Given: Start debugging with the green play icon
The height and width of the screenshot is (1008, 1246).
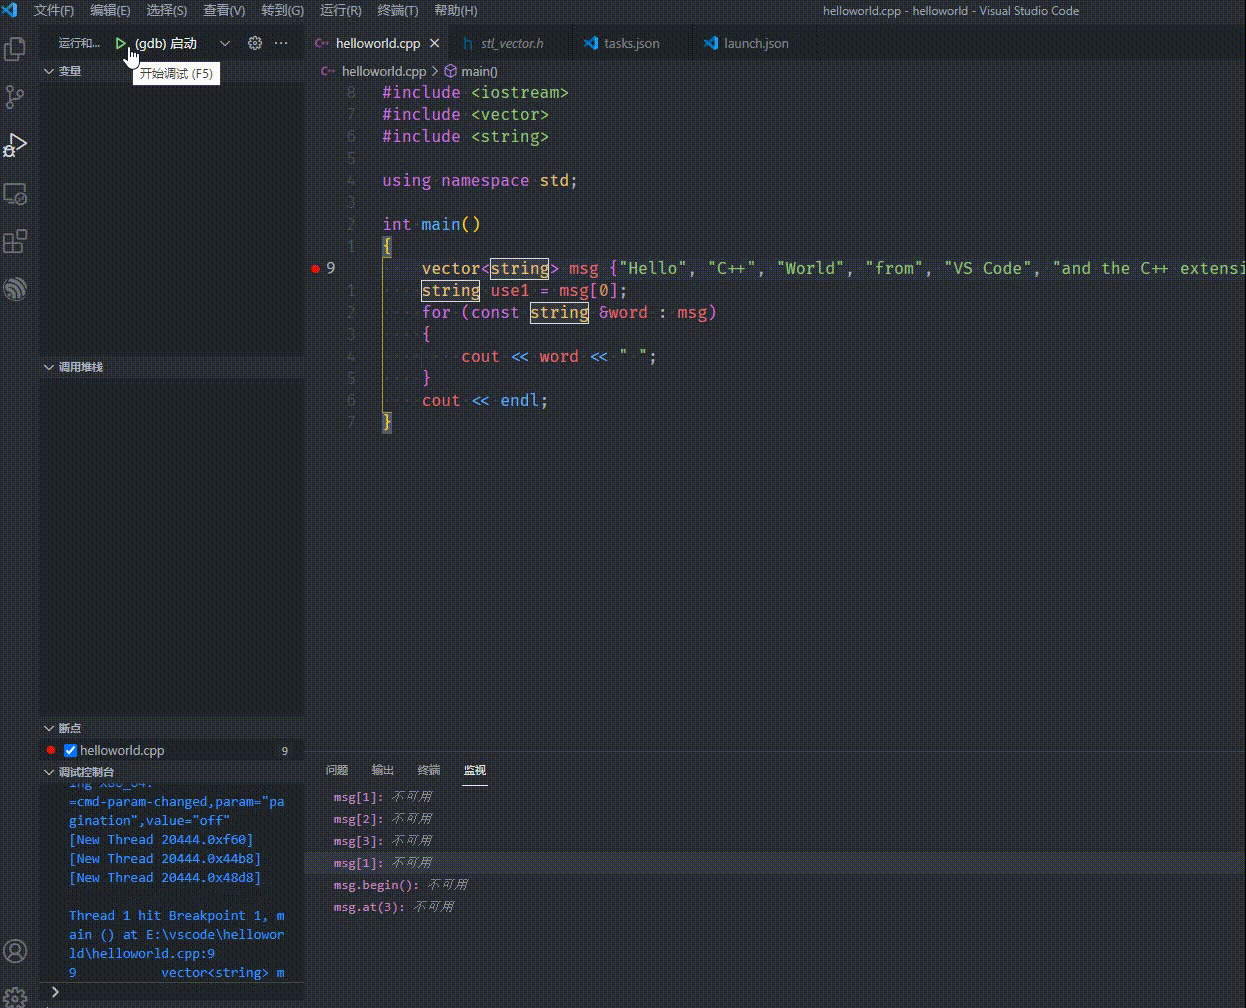Looking at the screenshot, I should 120,43.
